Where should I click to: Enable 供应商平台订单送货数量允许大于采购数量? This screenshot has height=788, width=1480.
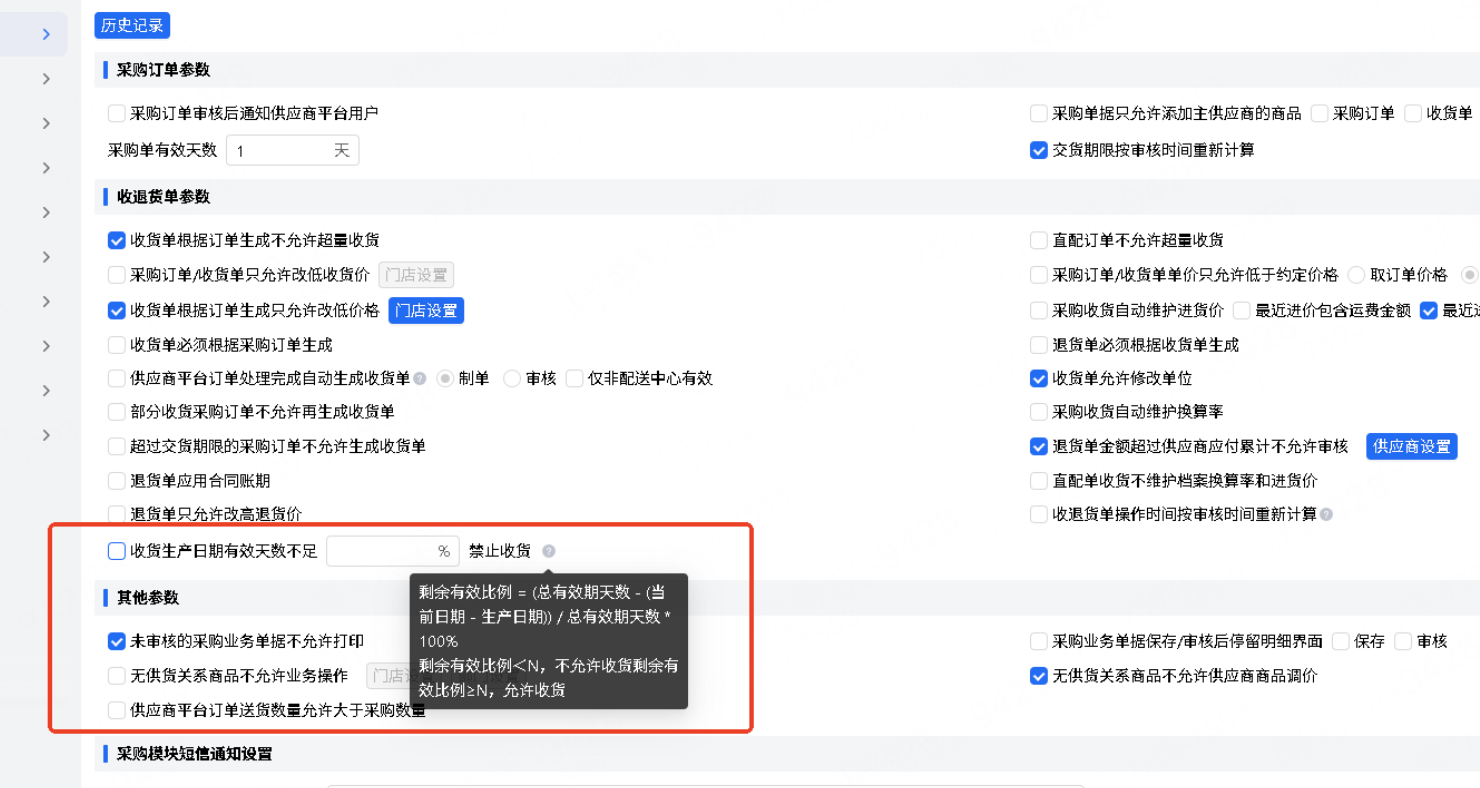pyautogui.click(x=117, y=710)
